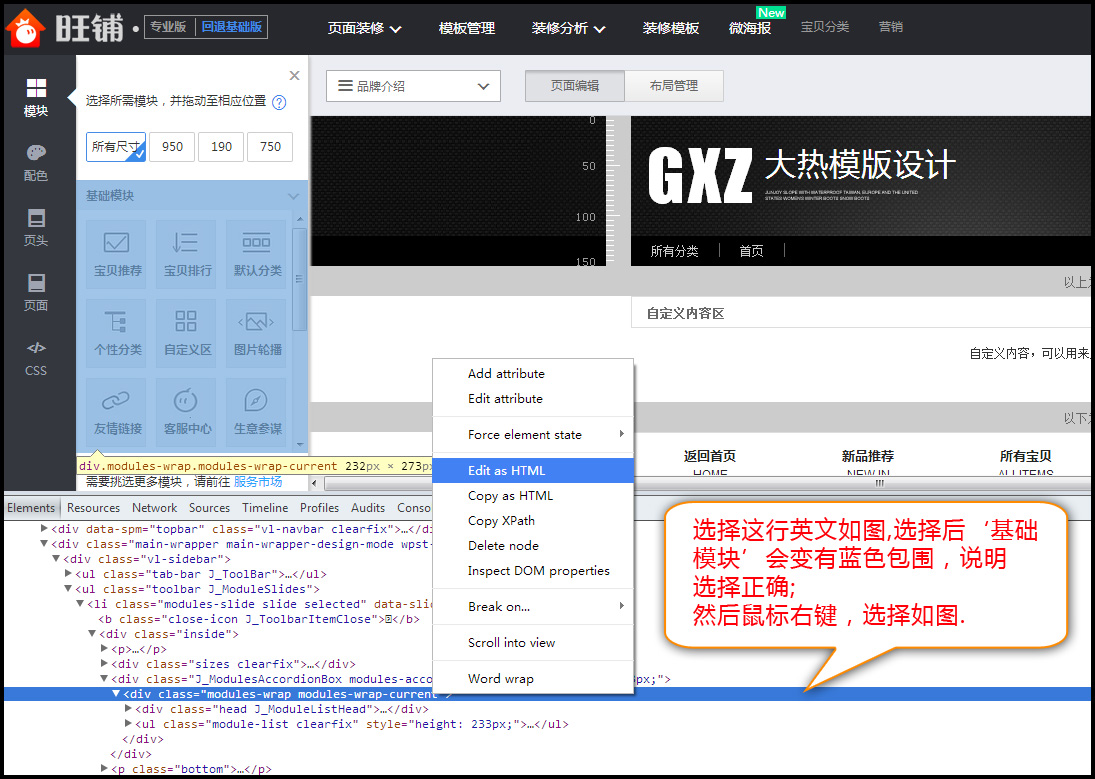Image resolution: width=1095 pixels, height=779 pixels.
Task: Open 装修模板 in top navigation
Action: pyautogui.click(x=671, y=28)
